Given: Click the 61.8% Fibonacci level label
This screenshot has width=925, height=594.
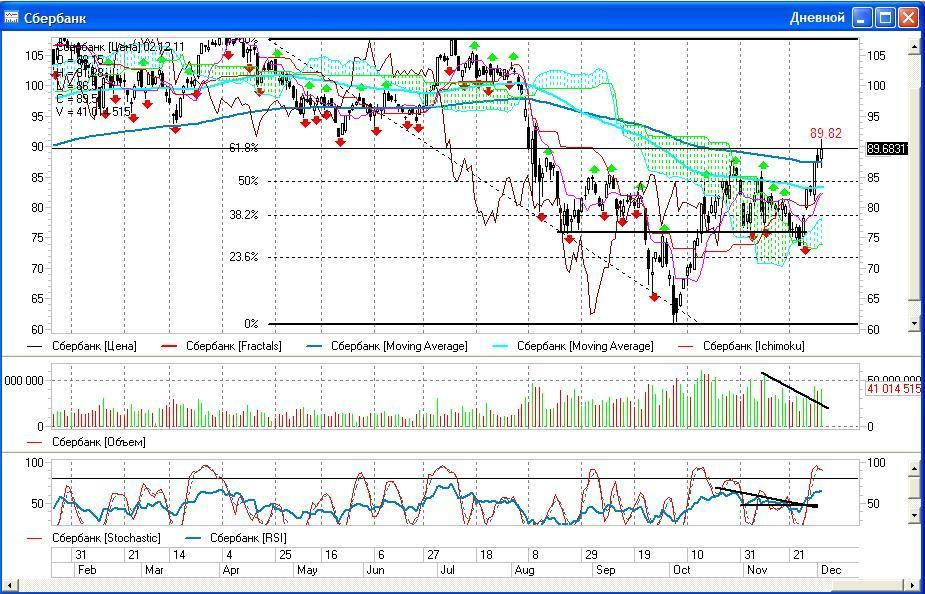Looking at the screenshot, I should point(244,148).
